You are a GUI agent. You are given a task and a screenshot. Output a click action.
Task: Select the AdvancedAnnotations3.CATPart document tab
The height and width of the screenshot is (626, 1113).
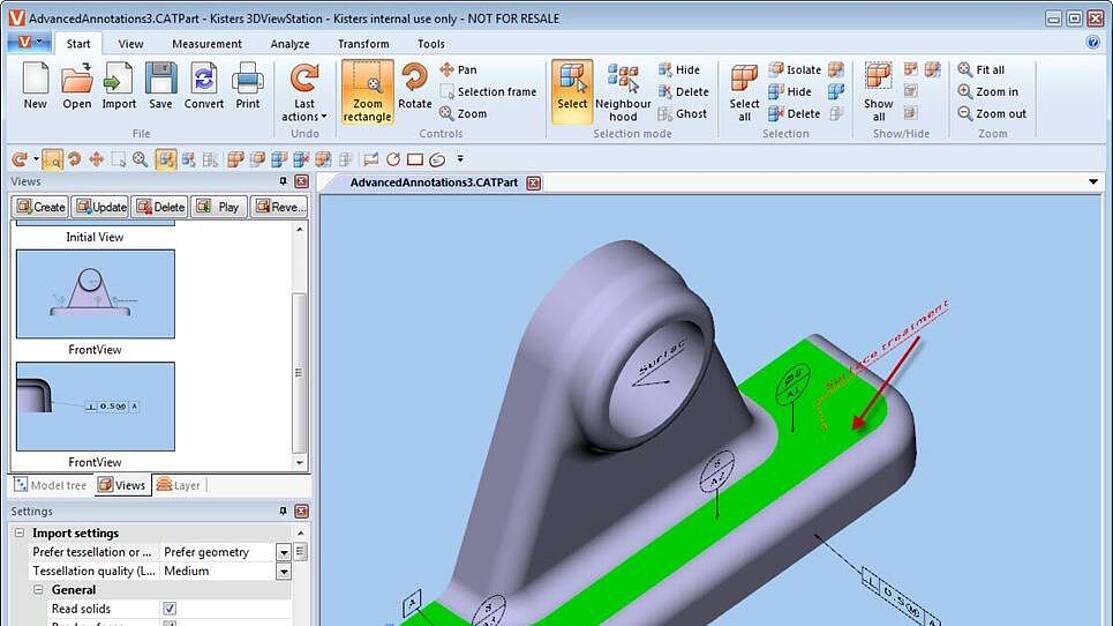tap(434, 182)
